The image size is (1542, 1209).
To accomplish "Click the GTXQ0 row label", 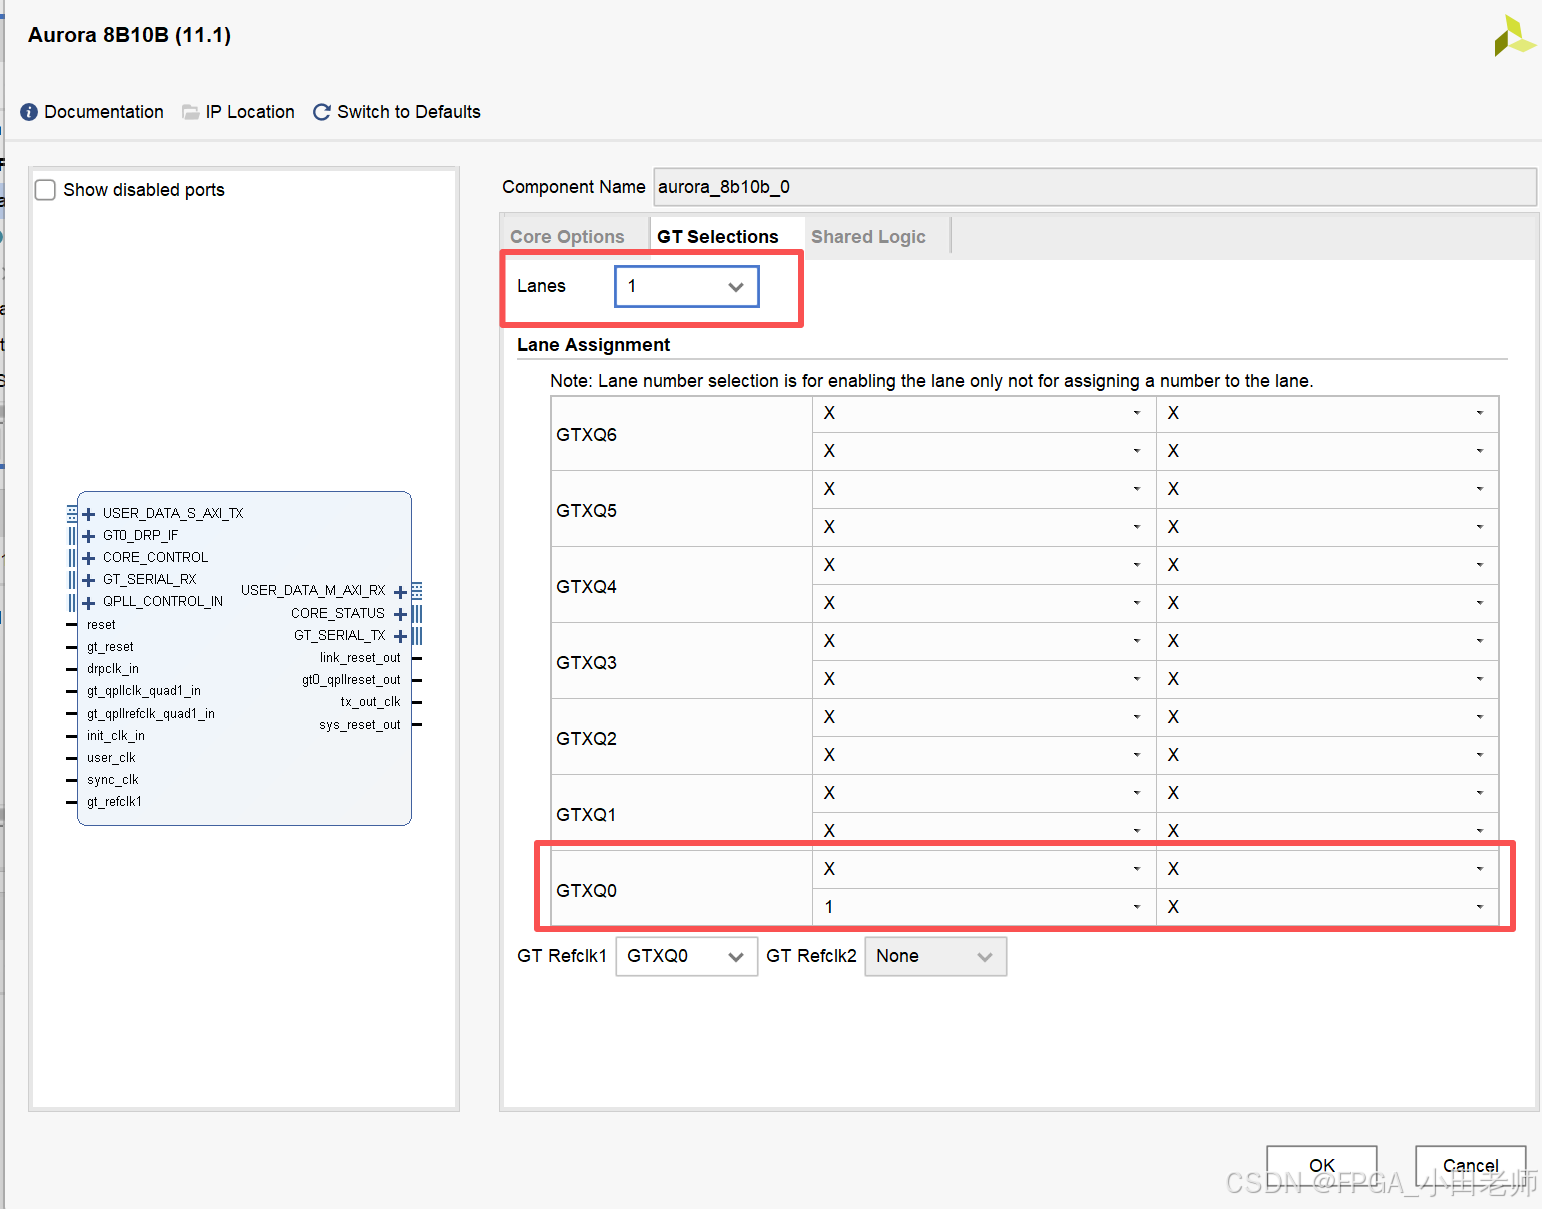I will (587, 891).
